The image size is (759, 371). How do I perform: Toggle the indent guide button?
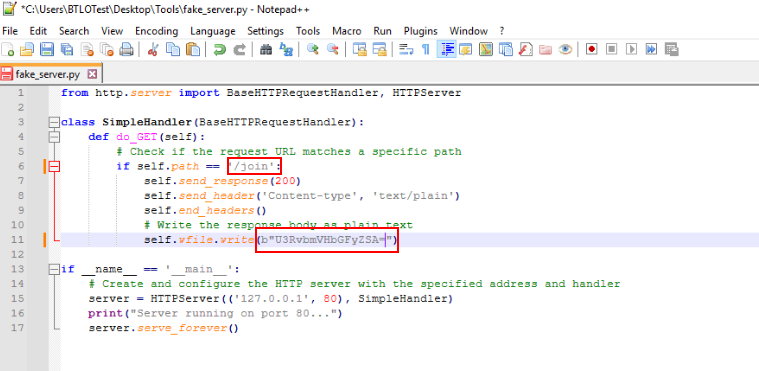446,49
